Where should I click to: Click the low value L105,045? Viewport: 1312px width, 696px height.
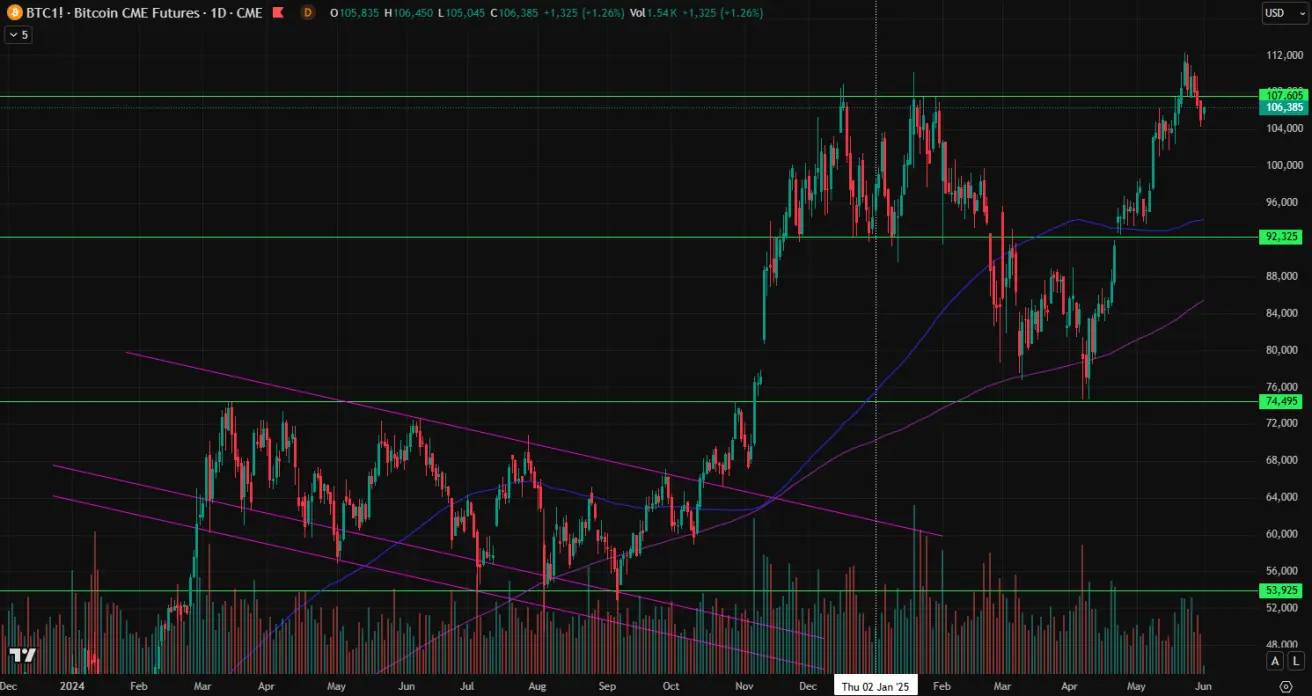[x=461, y=12]
